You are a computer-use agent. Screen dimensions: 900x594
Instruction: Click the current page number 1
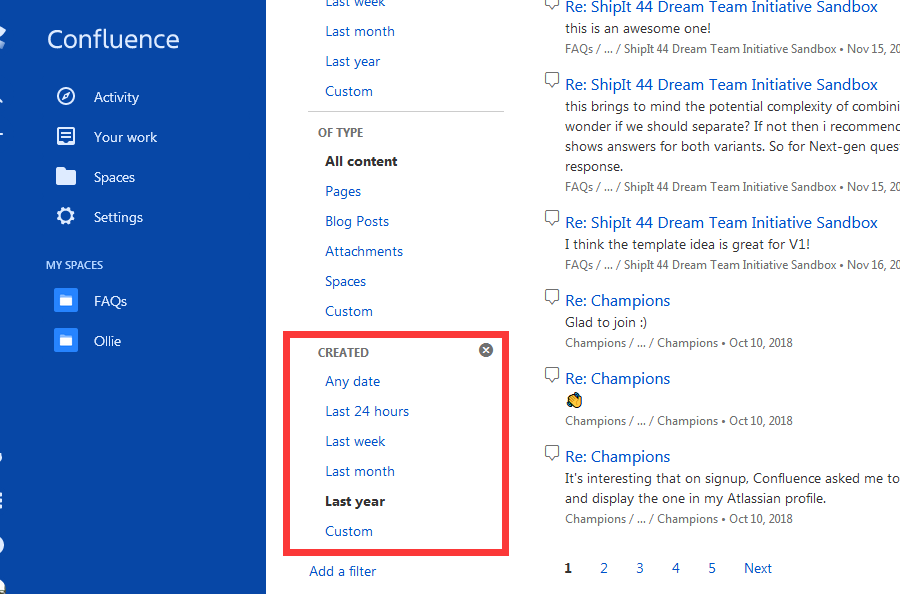[x=568, y=568]
